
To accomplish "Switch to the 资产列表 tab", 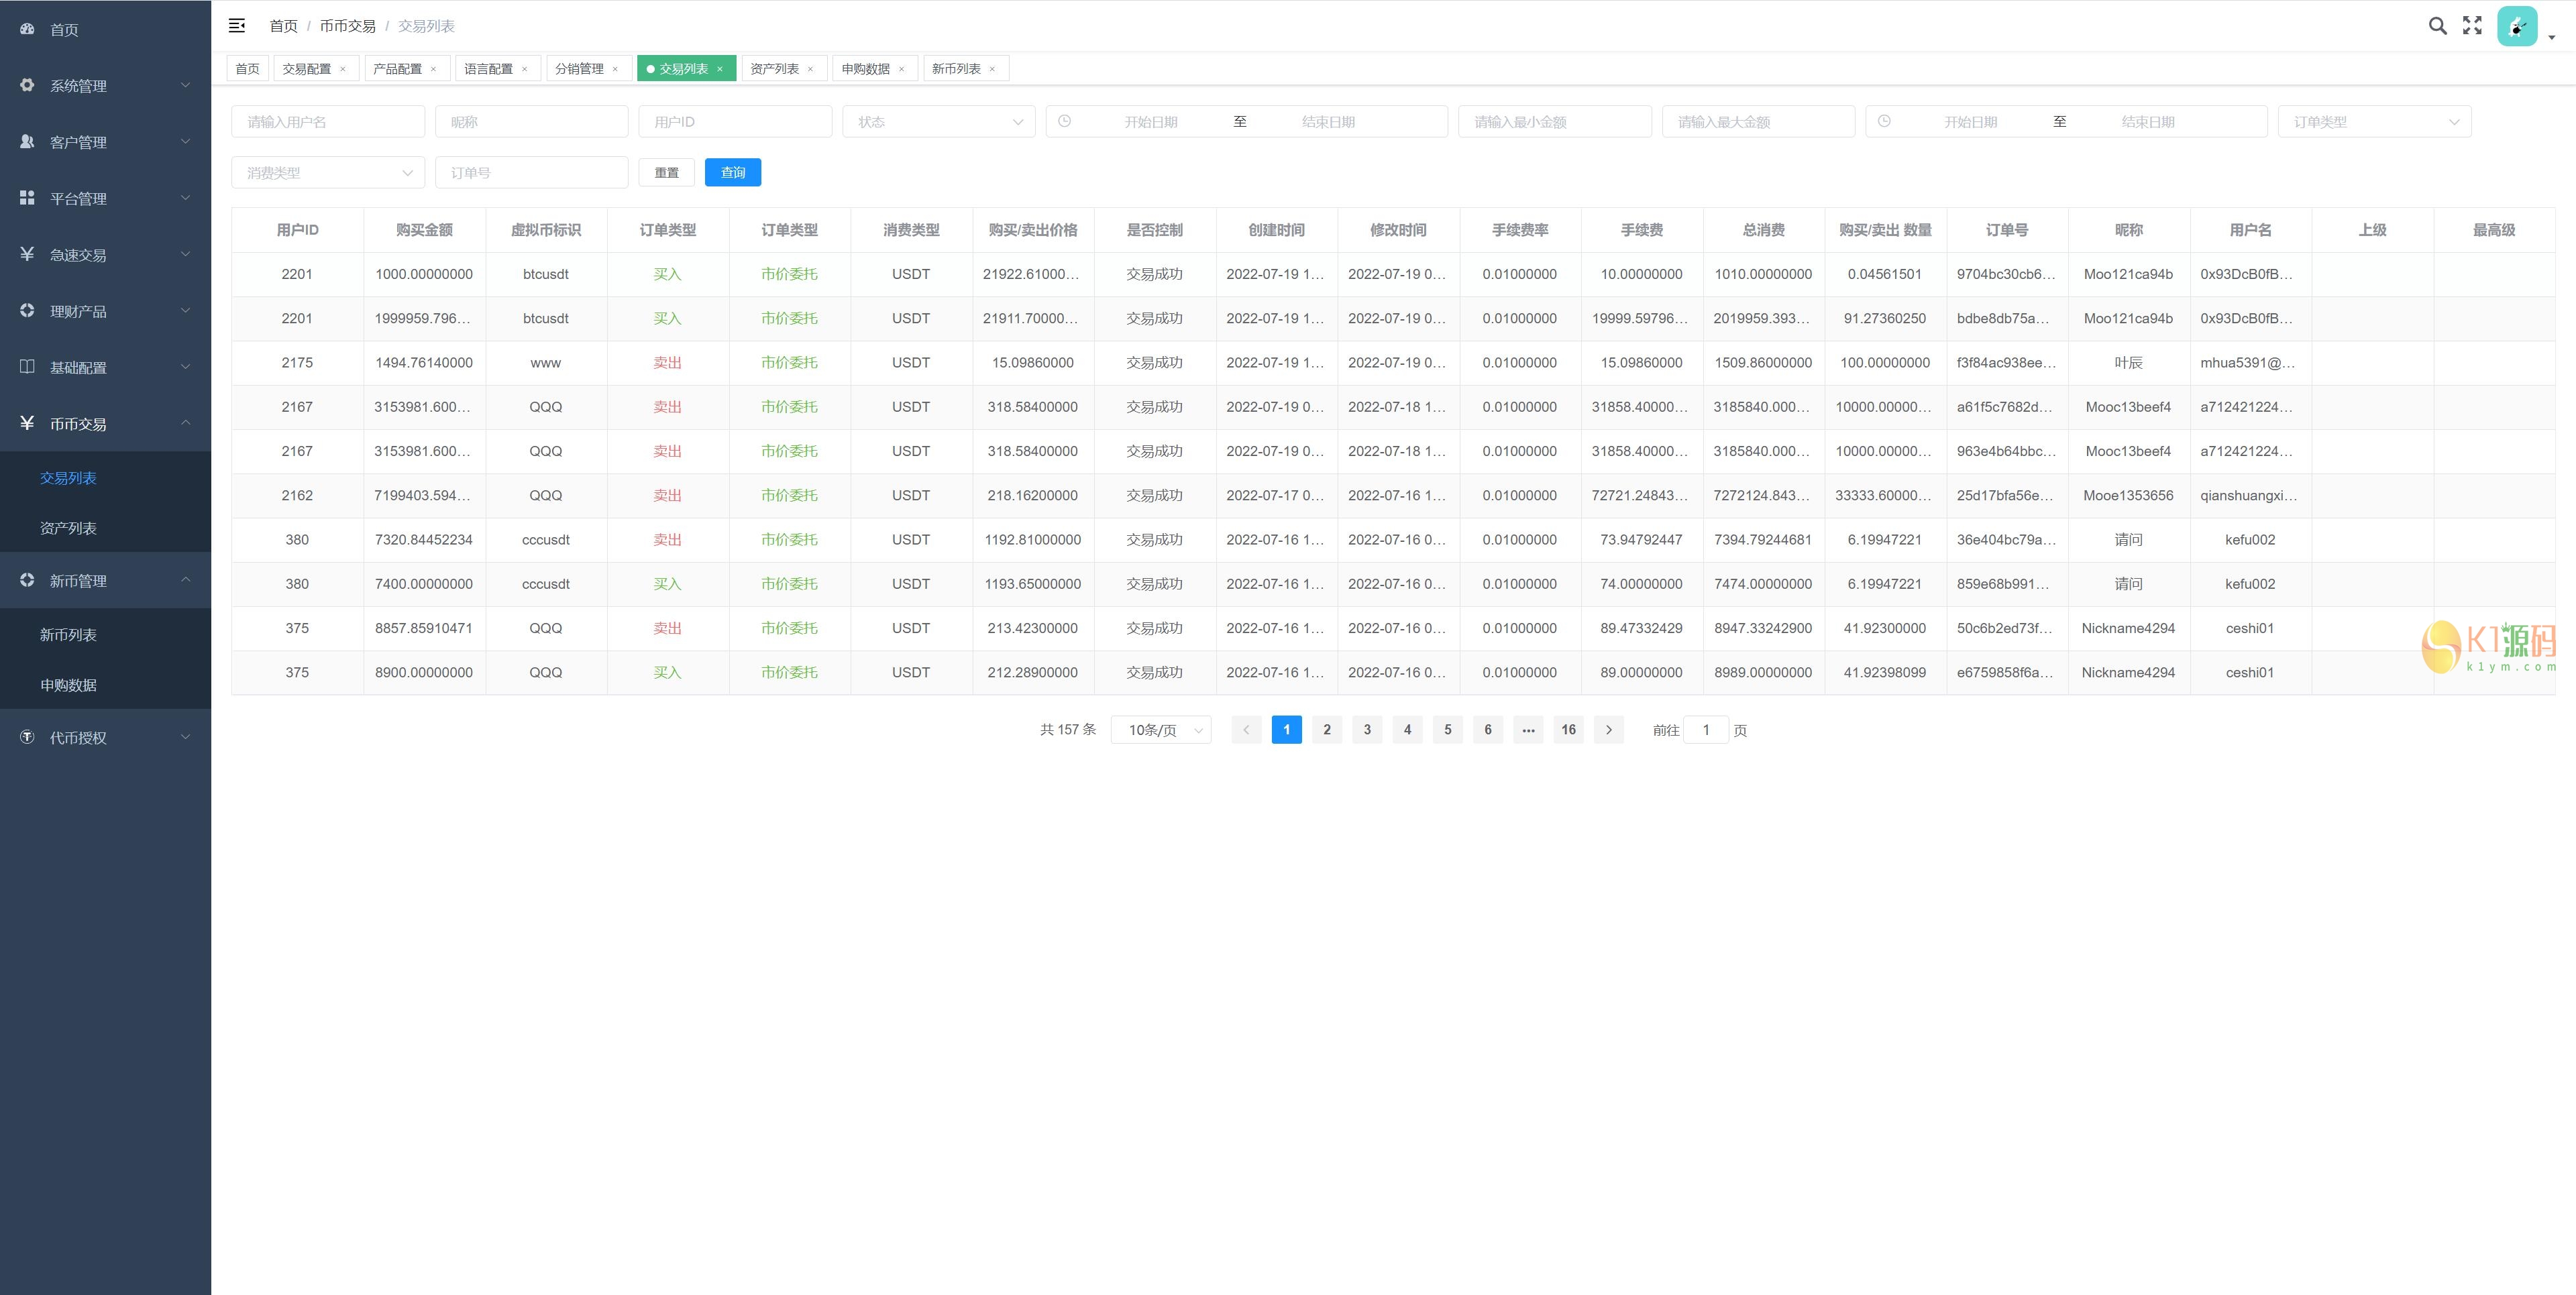I will pyautogui.click(x=774, y=69).
